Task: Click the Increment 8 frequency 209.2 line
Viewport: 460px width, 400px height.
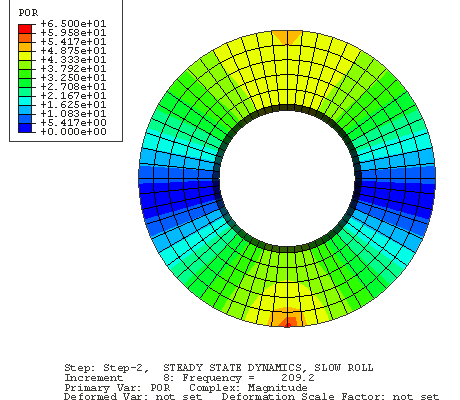Action: click(x=189, y=378)
